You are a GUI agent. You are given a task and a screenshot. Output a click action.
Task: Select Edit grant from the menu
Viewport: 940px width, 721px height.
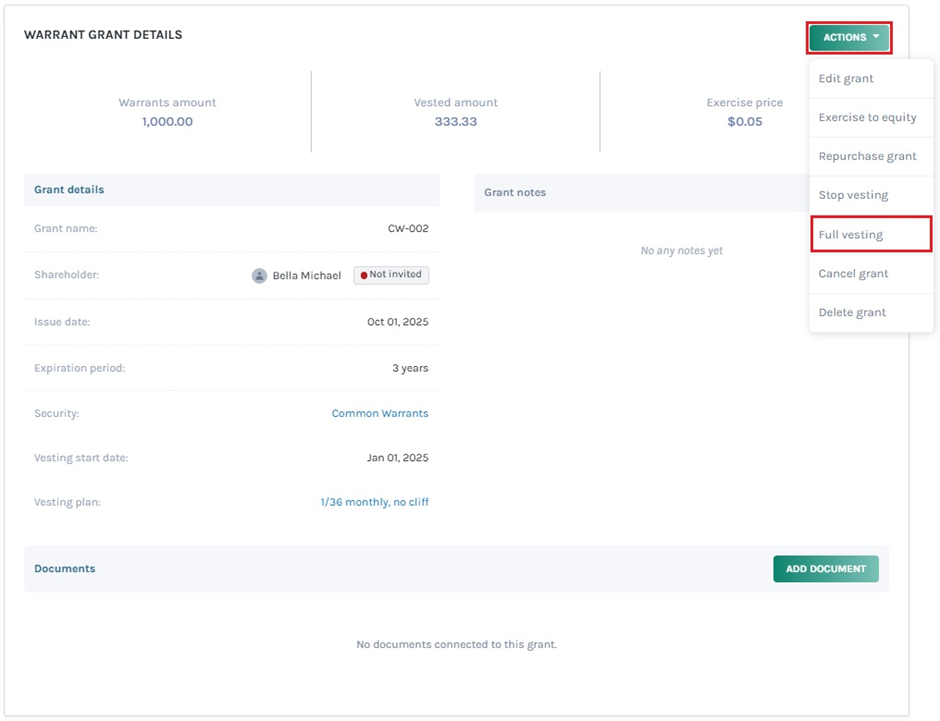tap(846, 79)
